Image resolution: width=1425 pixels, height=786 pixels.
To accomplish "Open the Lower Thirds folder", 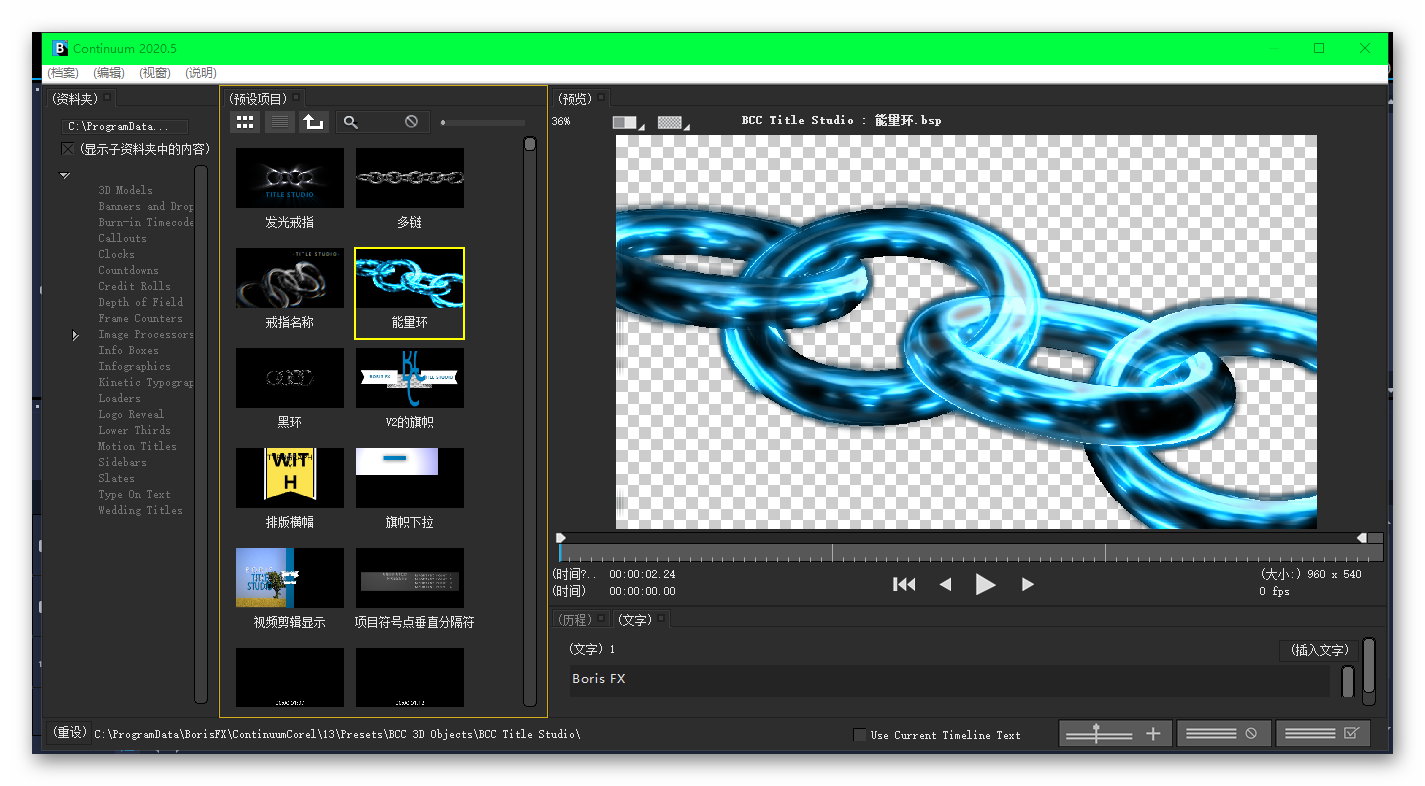I will [x=134, y=430].
